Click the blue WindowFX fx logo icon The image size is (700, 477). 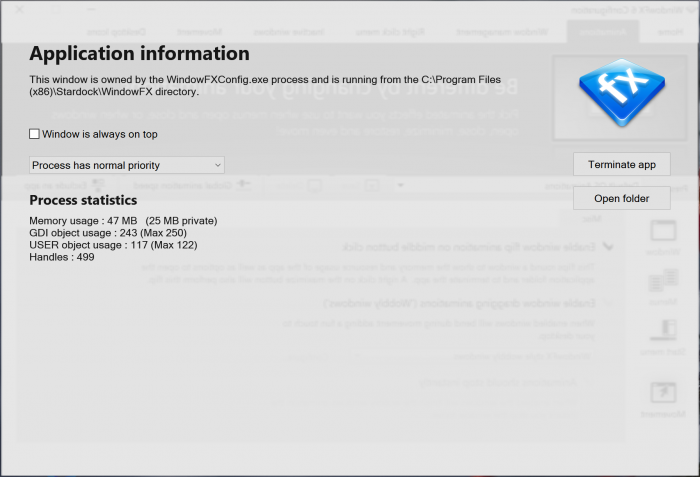(x=621, y=93)
